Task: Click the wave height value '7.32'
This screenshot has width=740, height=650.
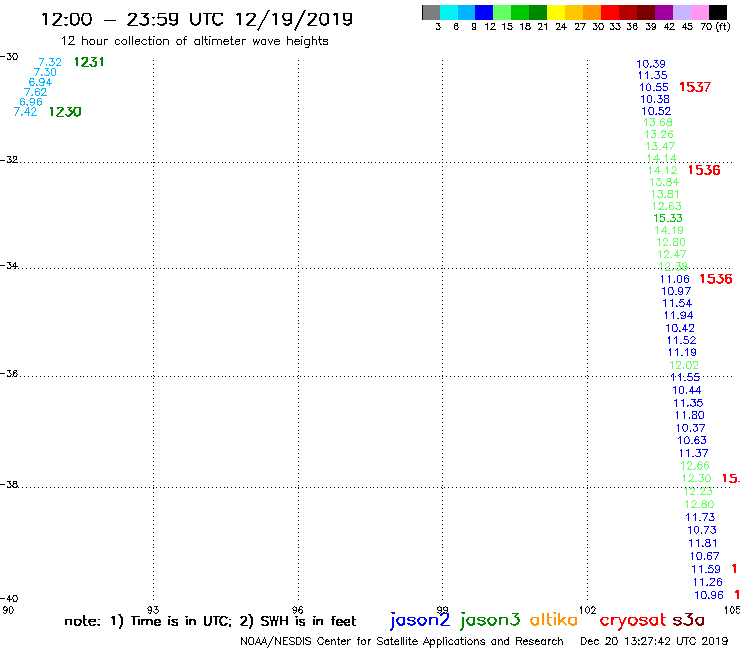Action: pyautogui.click(x=50, y=62)
